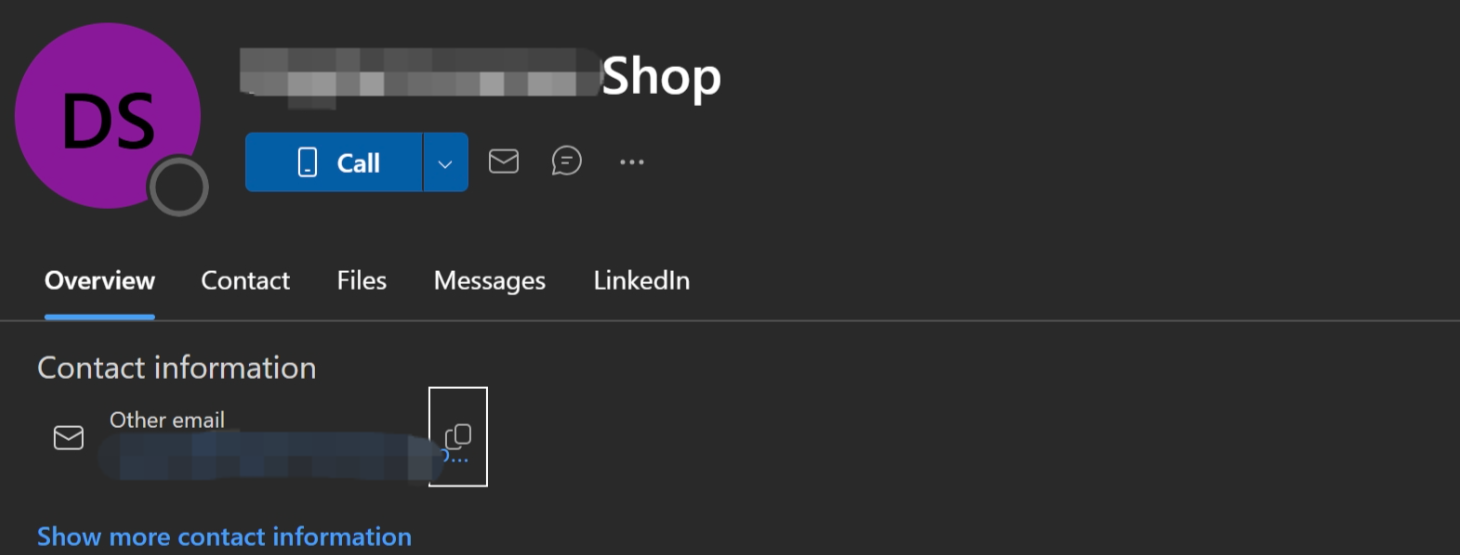Click the presence status circle on avatar
1460x555 pixels.
click(x=178, y=186)
